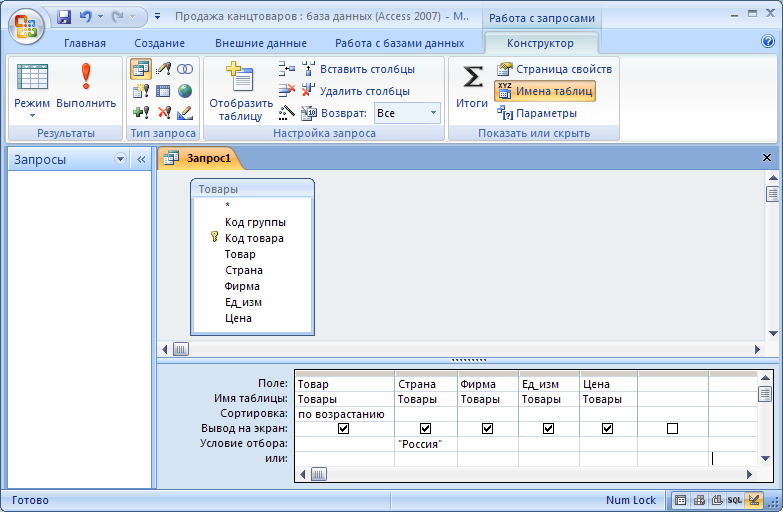Choose the Append query icon
This screenshot has width=783, height=512.
(141, 113)
